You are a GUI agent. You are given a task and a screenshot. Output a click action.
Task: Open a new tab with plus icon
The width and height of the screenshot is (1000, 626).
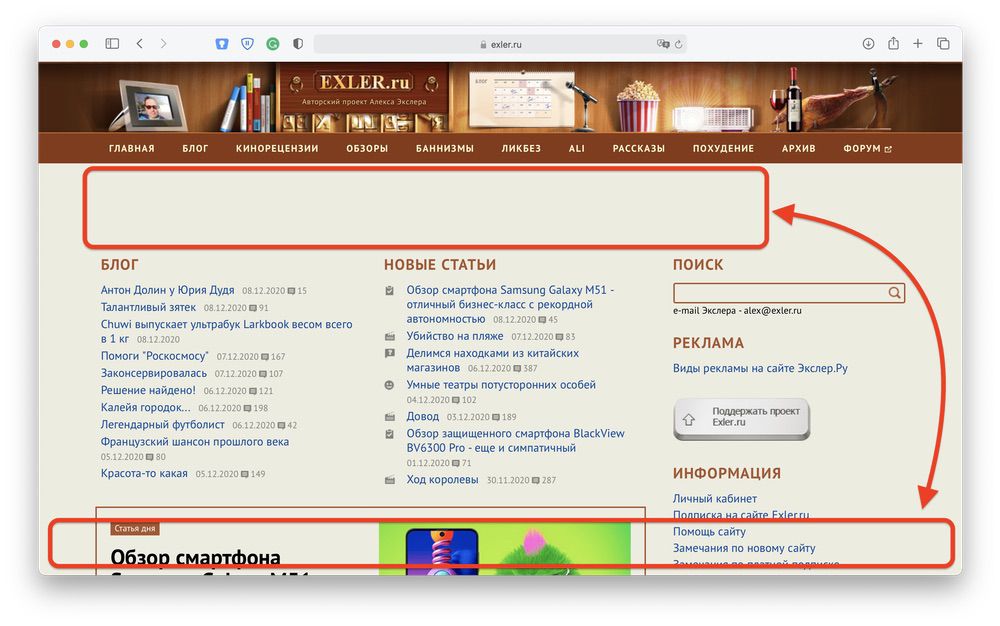(918, 43)
